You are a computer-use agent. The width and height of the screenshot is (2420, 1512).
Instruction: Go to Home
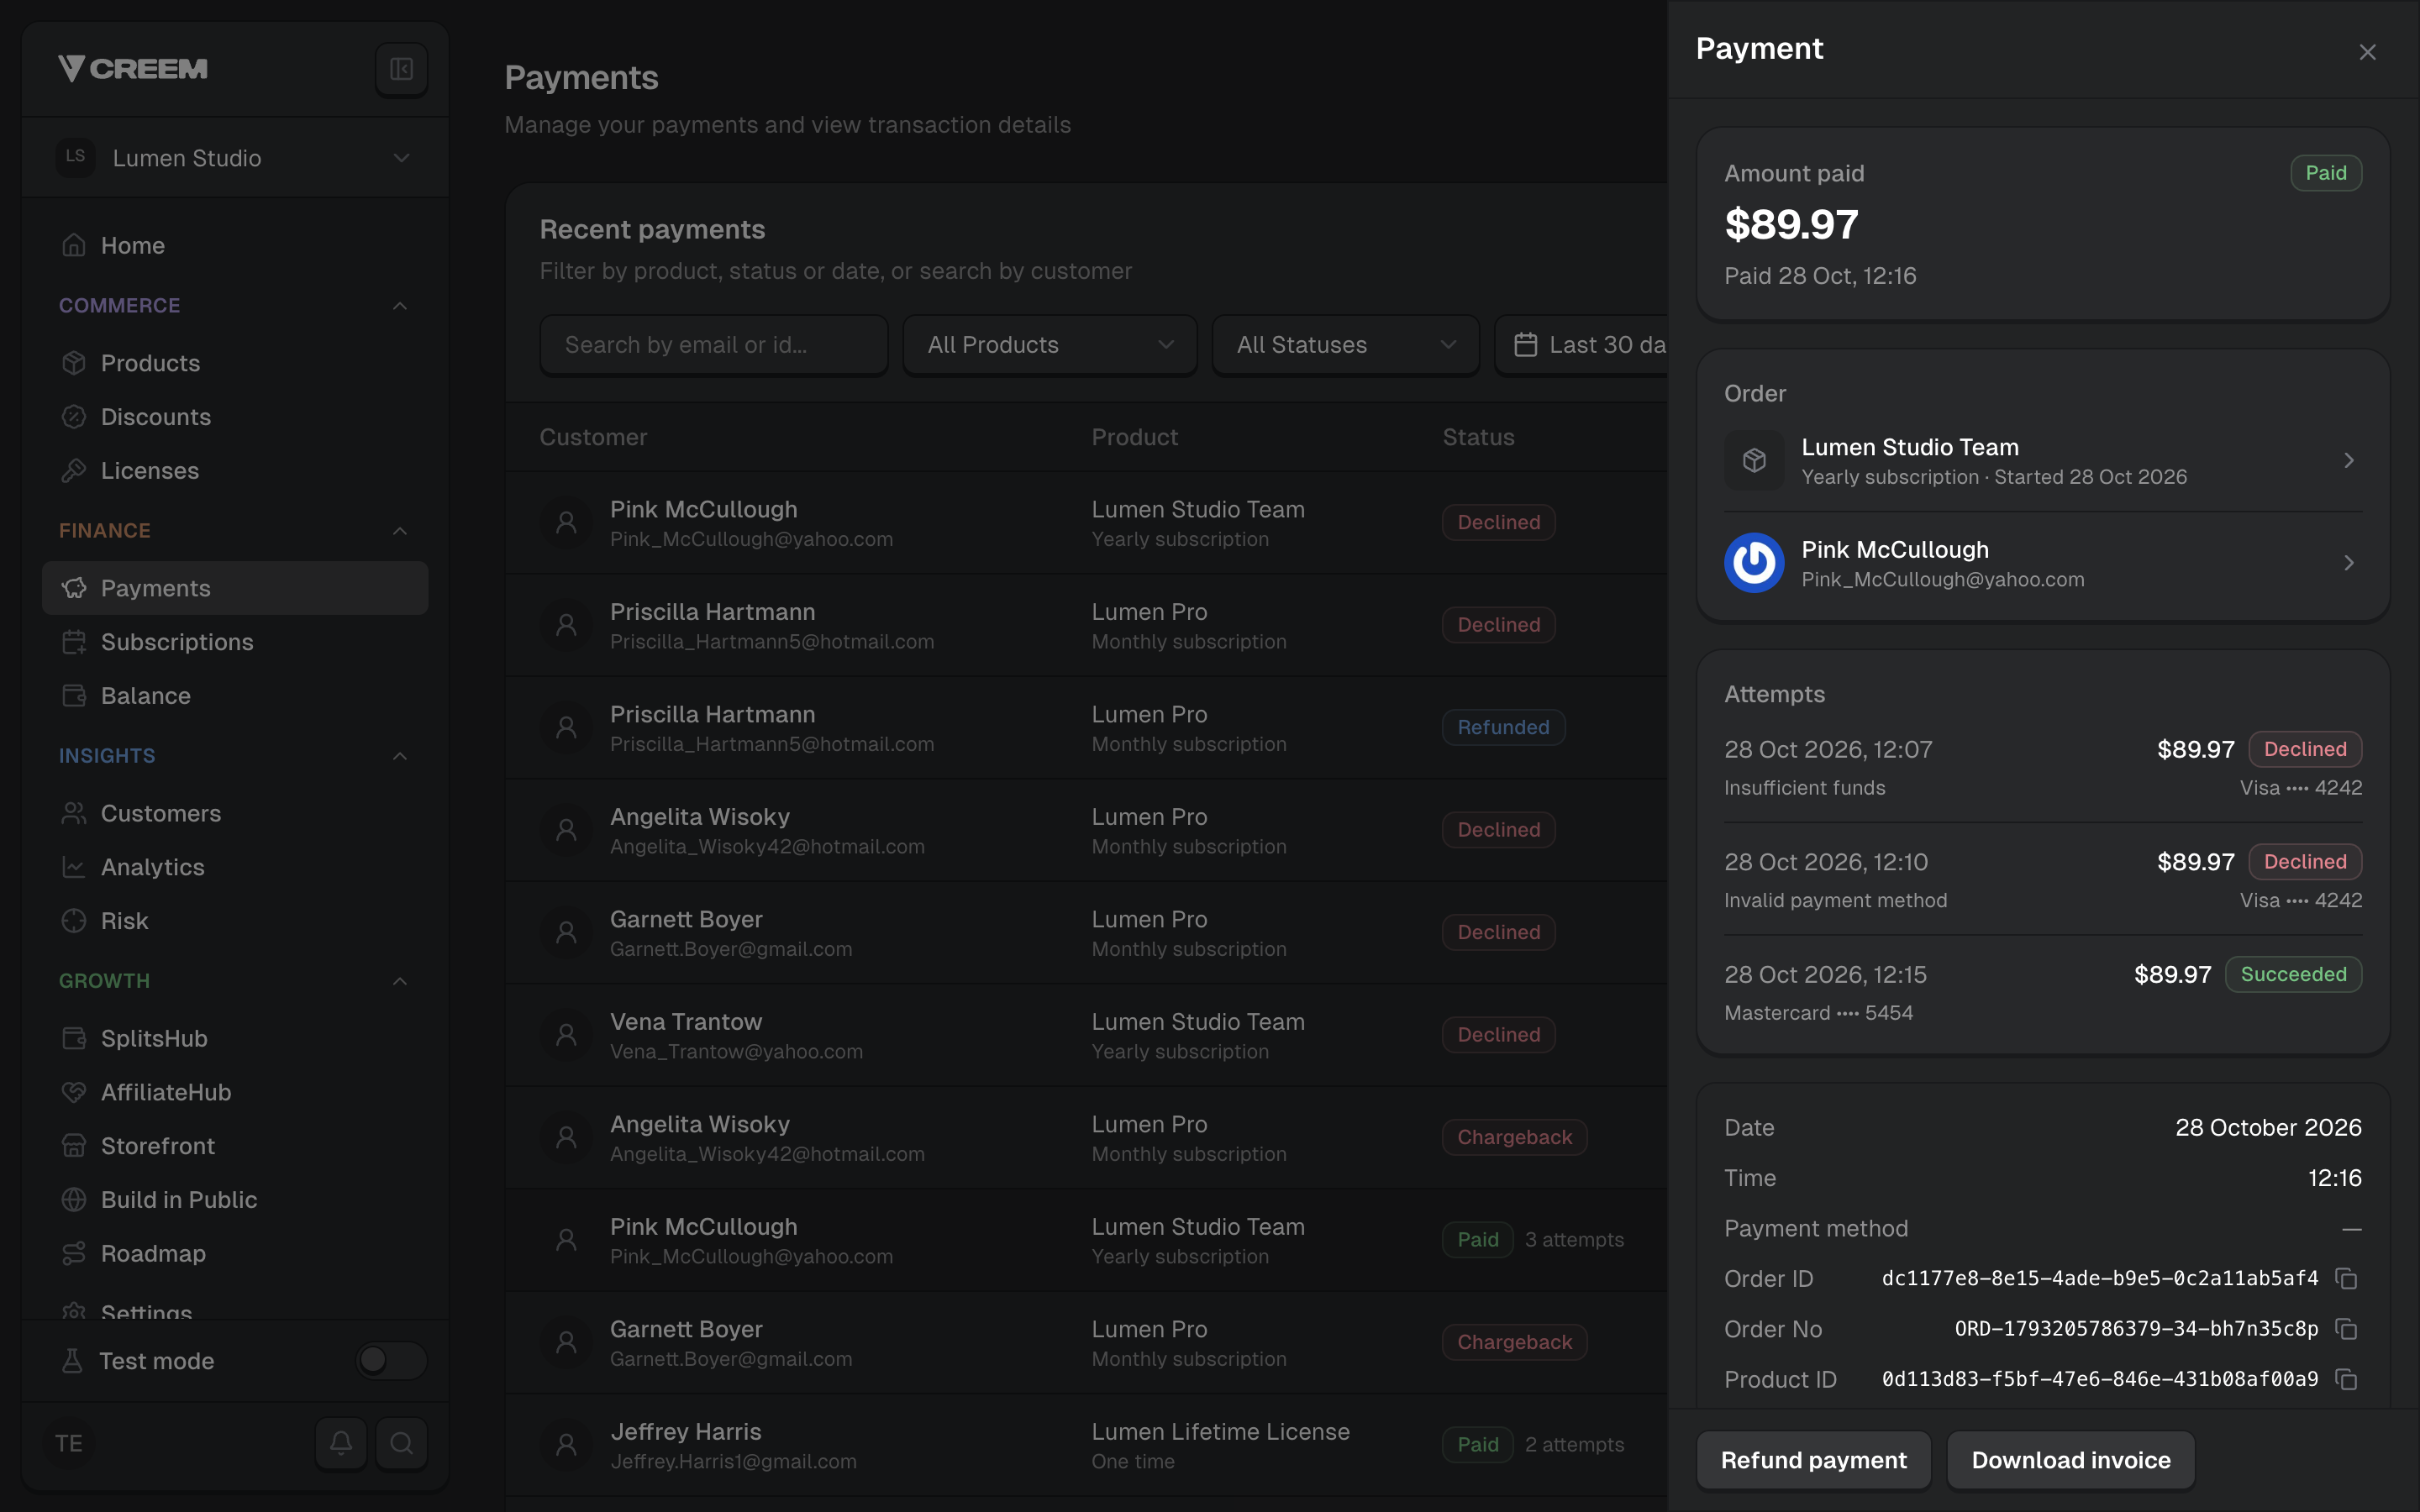click(235, 245)
